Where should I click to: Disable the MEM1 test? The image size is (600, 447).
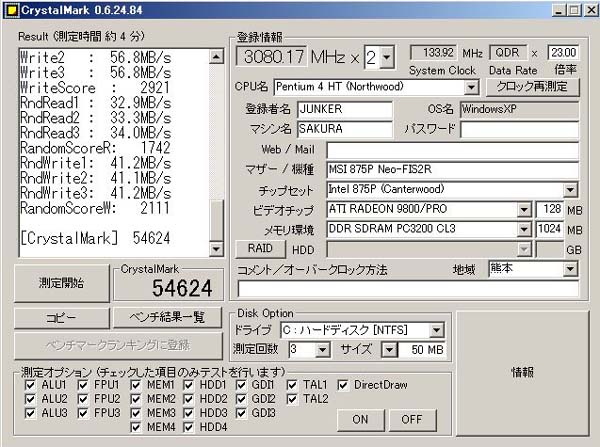[x=135, y=385]
